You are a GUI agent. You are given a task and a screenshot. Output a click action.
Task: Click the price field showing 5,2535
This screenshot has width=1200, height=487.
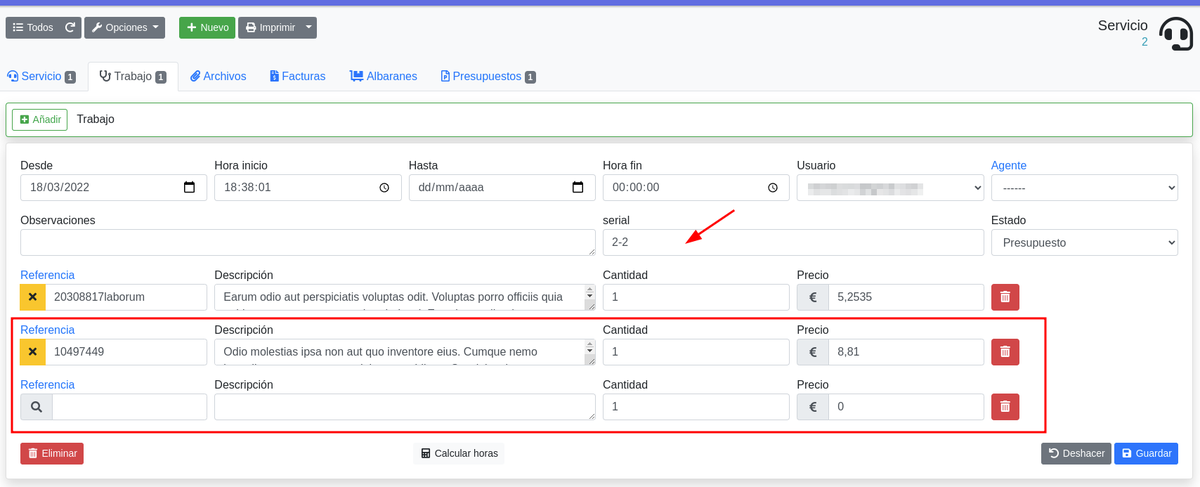point(906,297)
